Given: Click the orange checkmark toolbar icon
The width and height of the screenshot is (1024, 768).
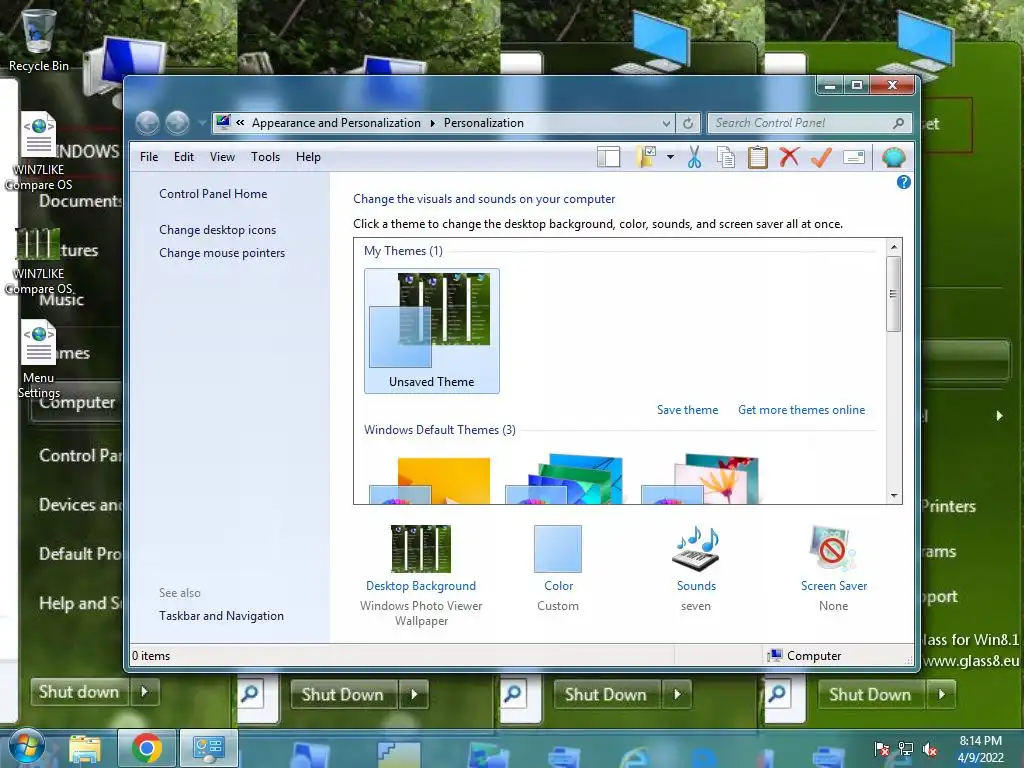Looking at the screenshot, I should point(821,157).
